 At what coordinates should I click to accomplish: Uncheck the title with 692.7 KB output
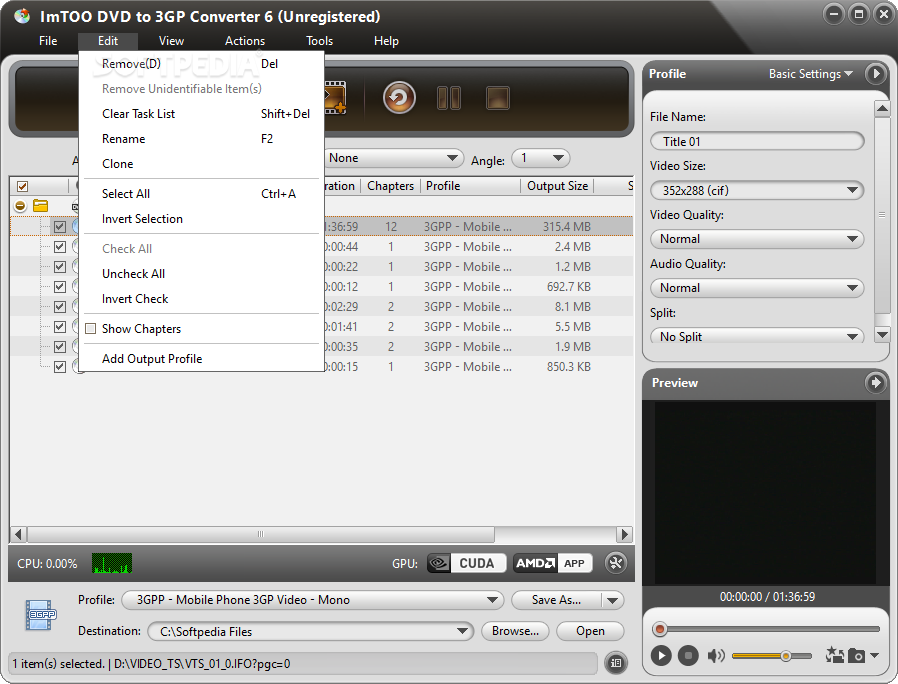60,286
